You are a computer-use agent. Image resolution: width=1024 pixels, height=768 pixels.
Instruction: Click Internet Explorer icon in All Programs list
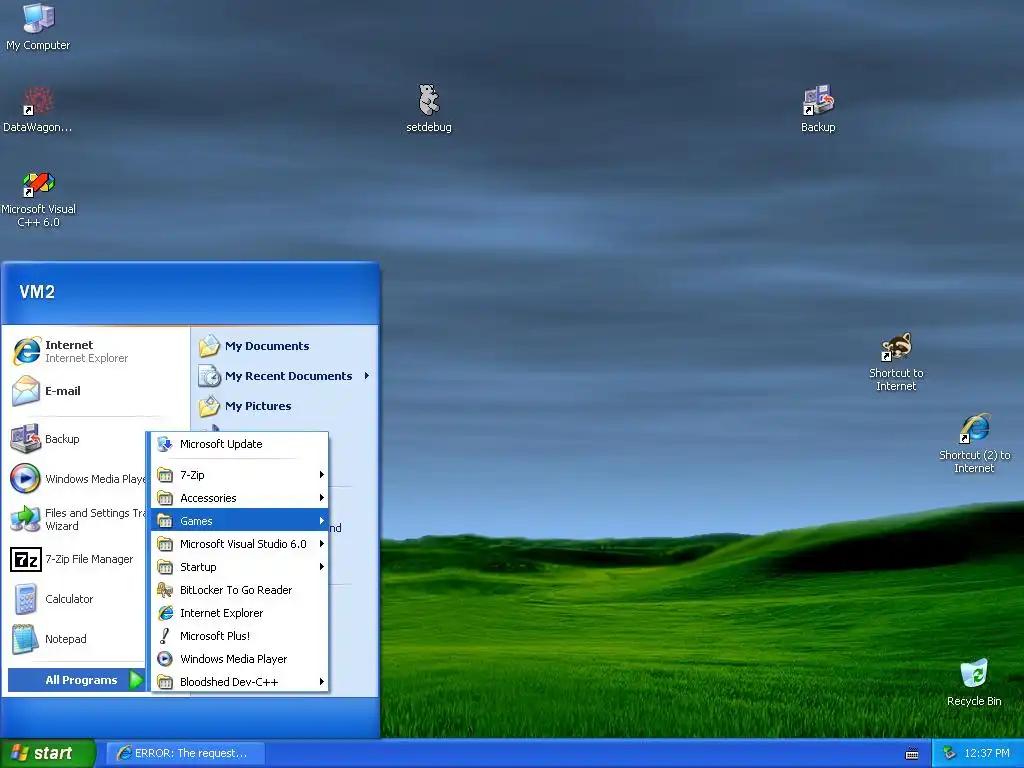(x=165, y=613)
